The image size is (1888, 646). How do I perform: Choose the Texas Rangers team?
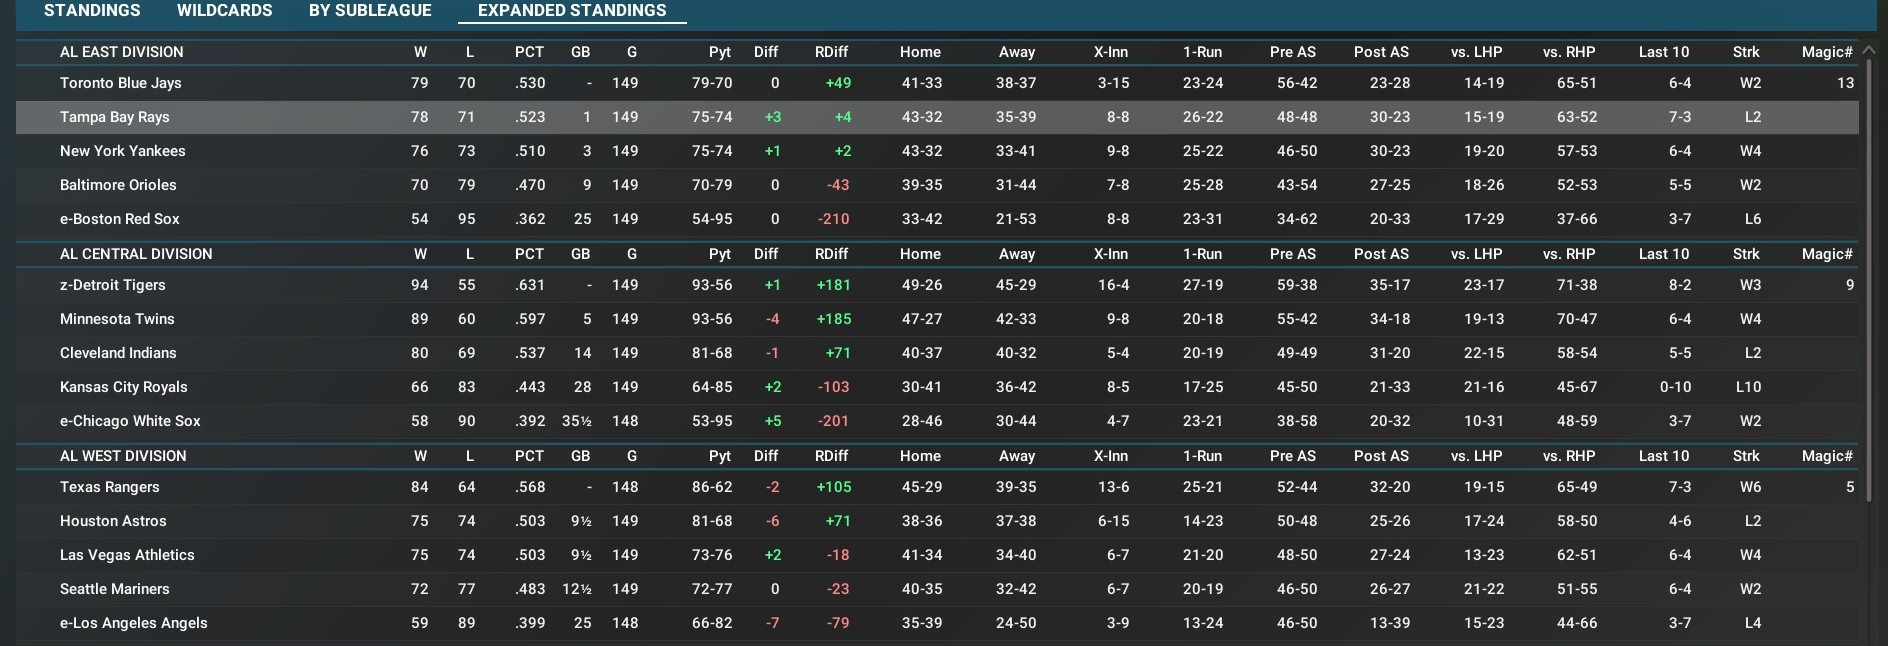coord(109,487)
